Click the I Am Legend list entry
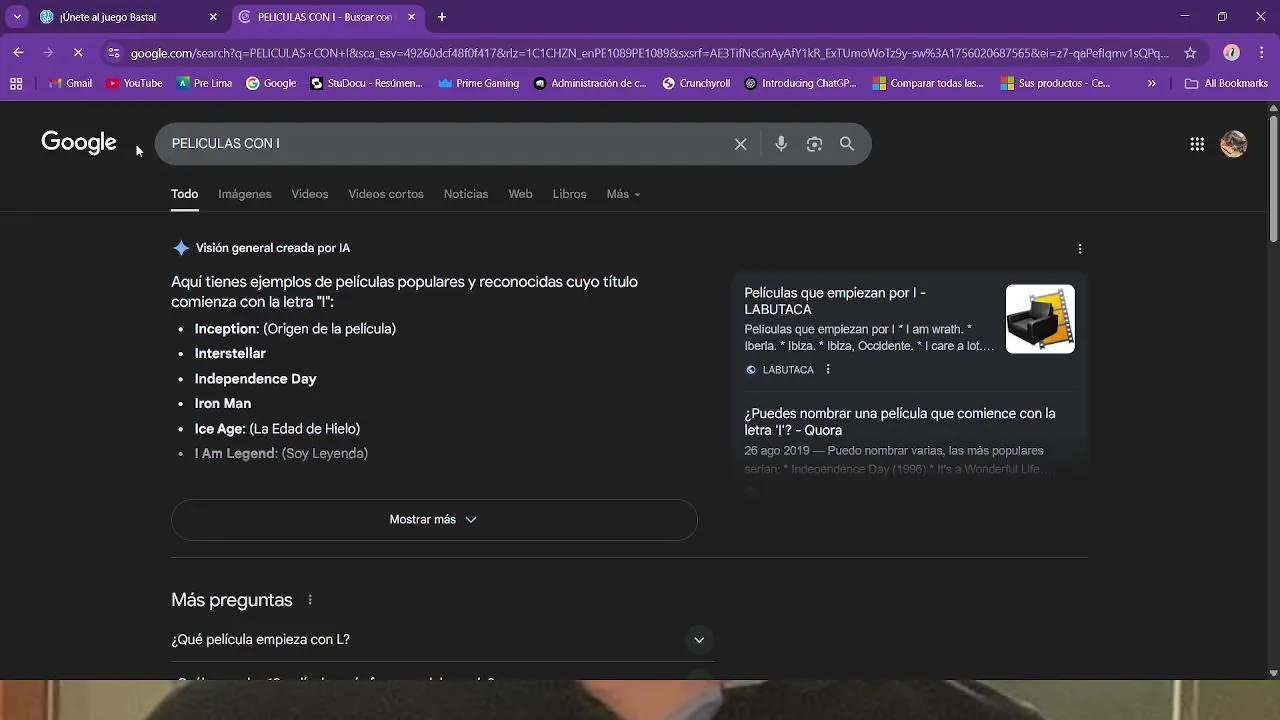 coord(281,454)
